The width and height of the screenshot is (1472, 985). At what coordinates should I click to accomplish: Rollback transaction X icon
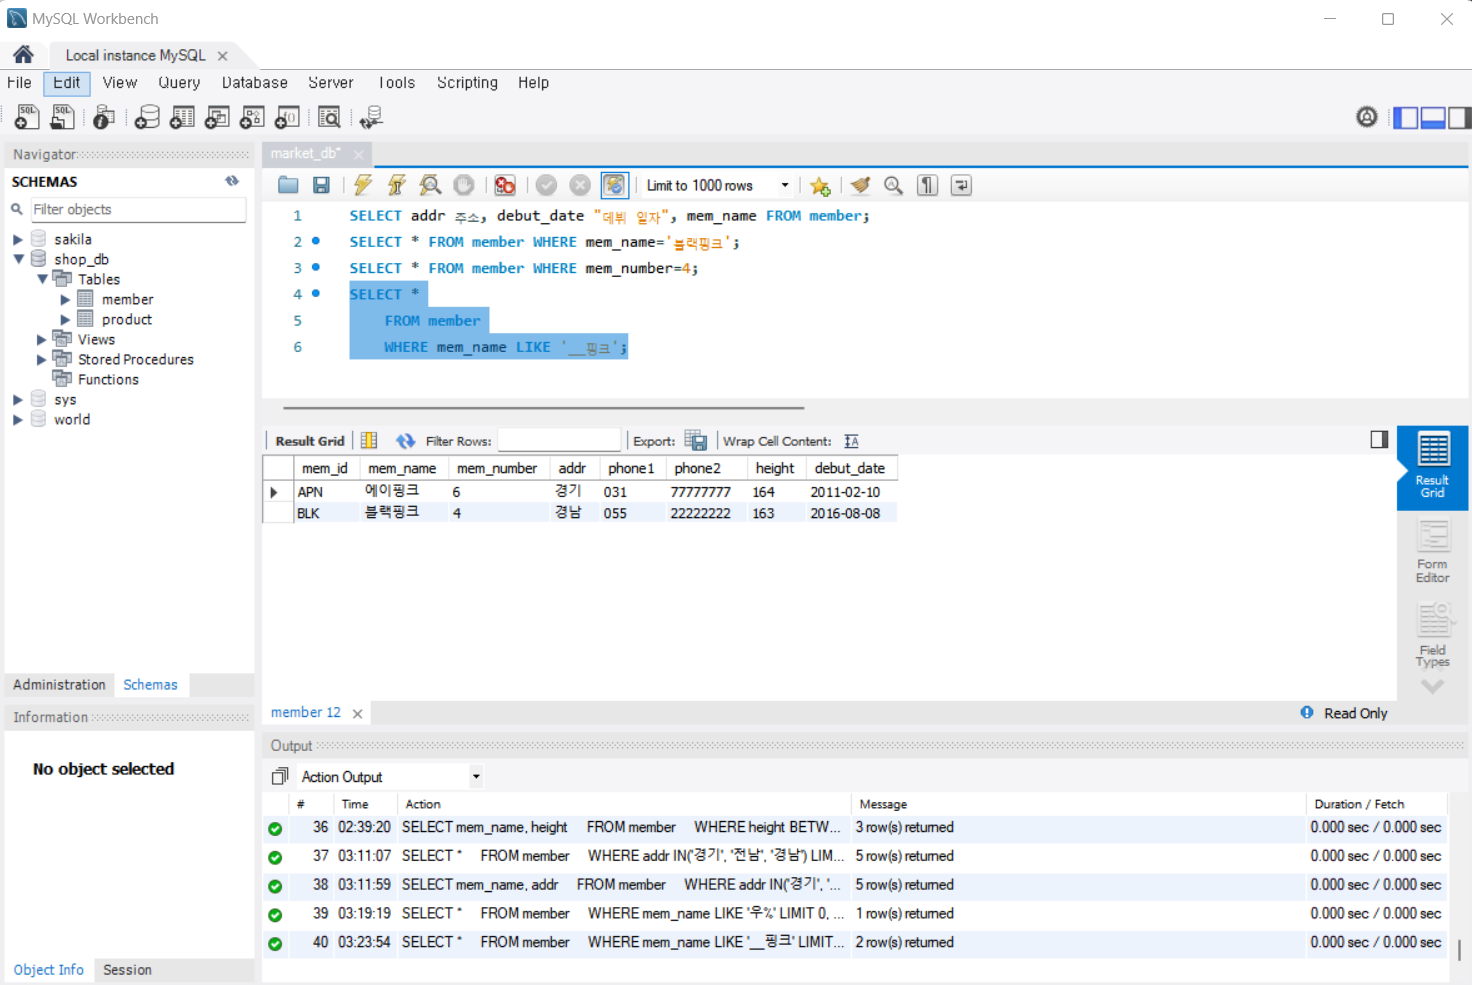[580, 185]
